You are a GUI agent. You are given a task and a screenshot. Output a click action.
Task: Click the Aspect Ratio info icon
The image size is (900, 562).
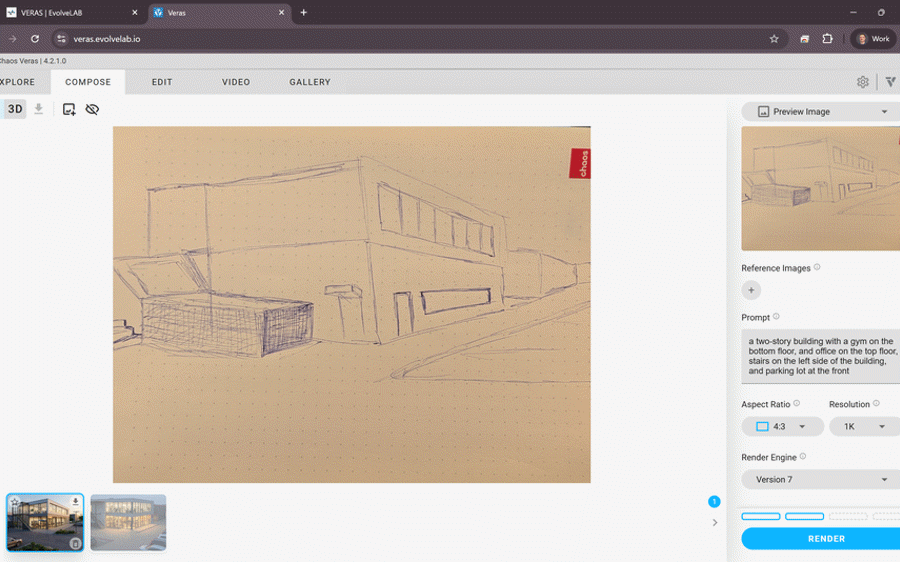[796, 403]
